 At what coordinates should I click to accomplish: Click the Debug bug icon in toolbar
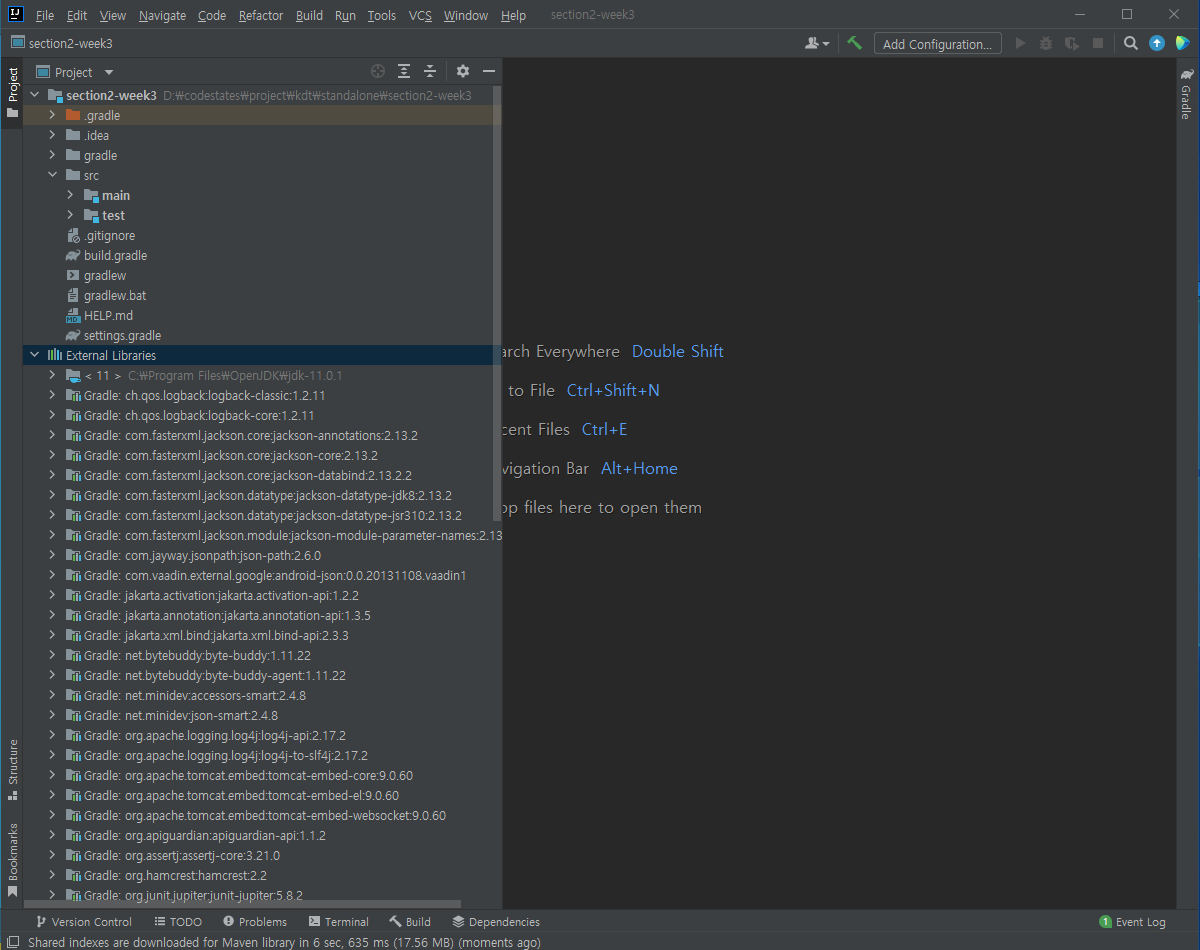click(1046, 43)
